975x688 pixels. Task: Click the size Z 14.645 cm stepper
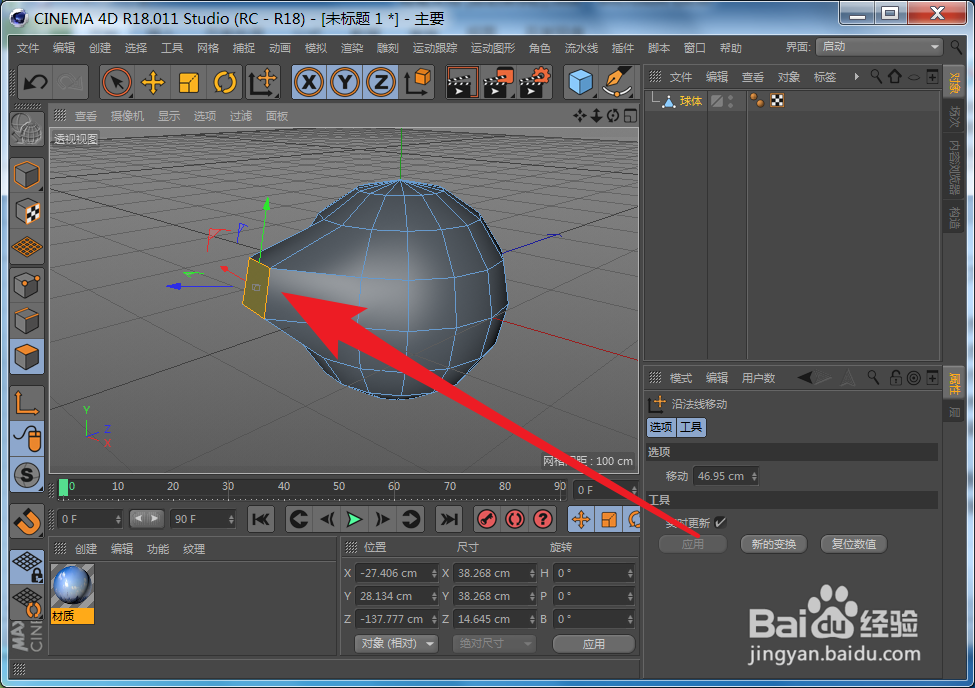click(x=532, y=619)
